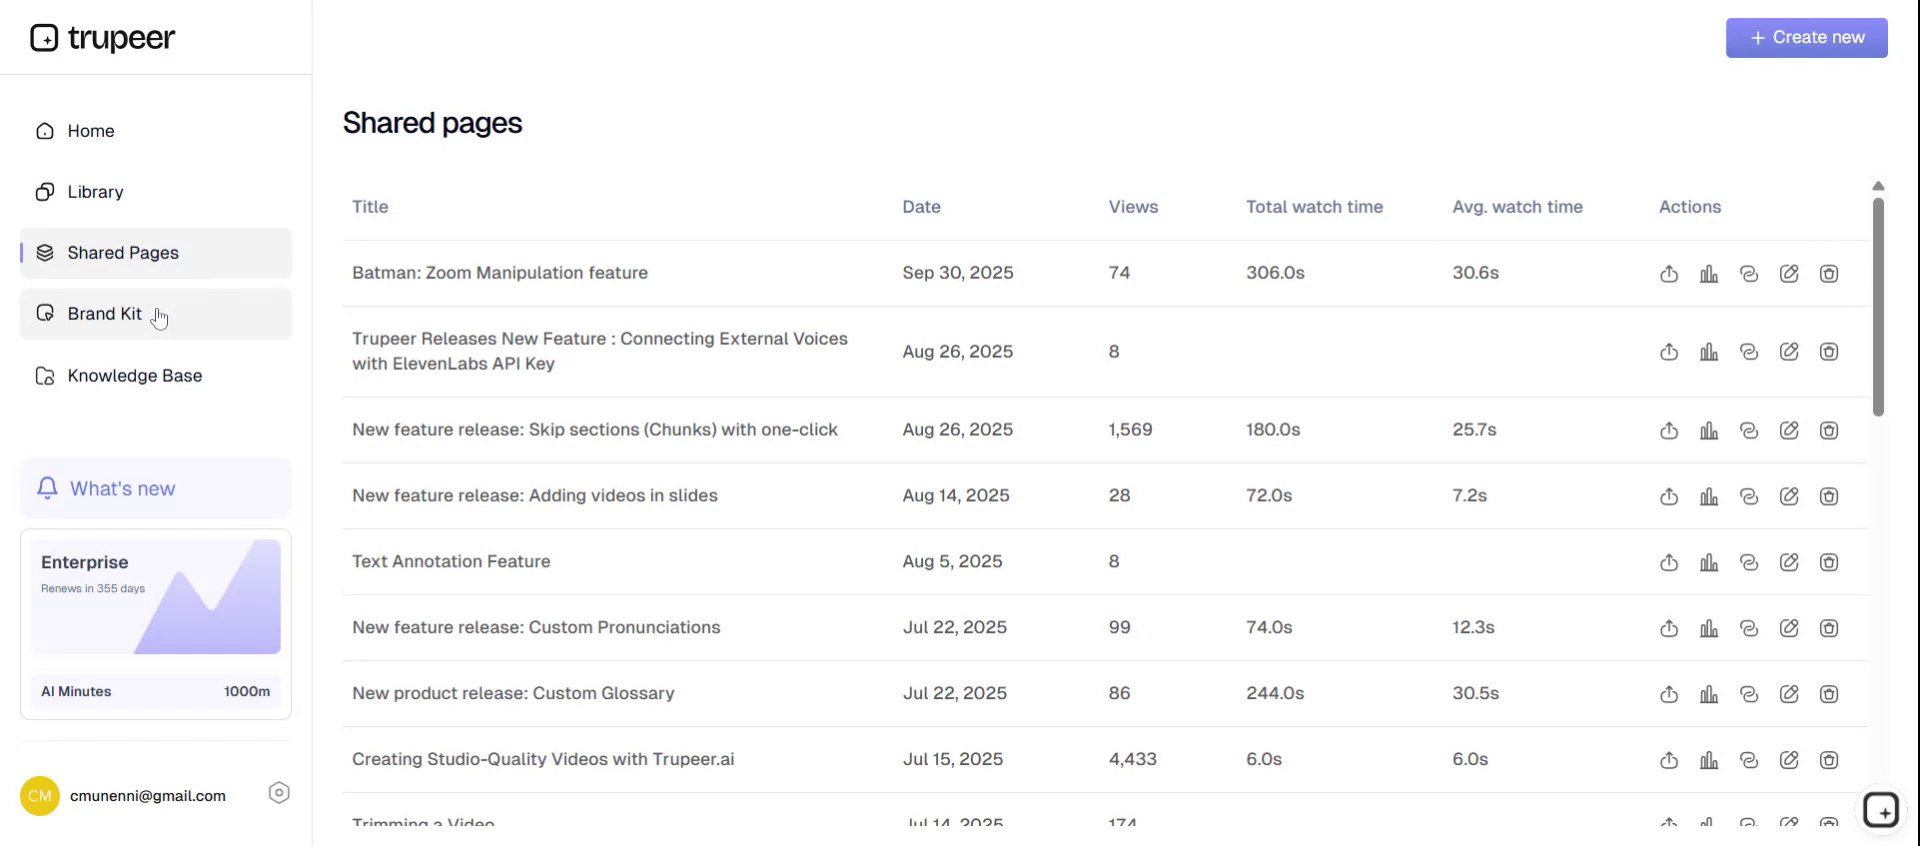Screen dimensions: 1920x846
Task: Click the Views column header
Action: point(1133,207)
